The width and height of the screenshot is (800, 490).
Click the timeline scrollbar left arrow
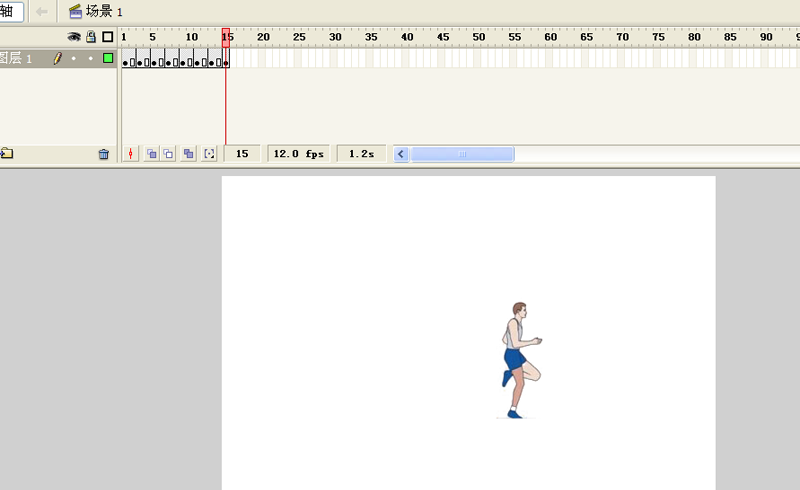pyautogui.click(x=401, y=154)
